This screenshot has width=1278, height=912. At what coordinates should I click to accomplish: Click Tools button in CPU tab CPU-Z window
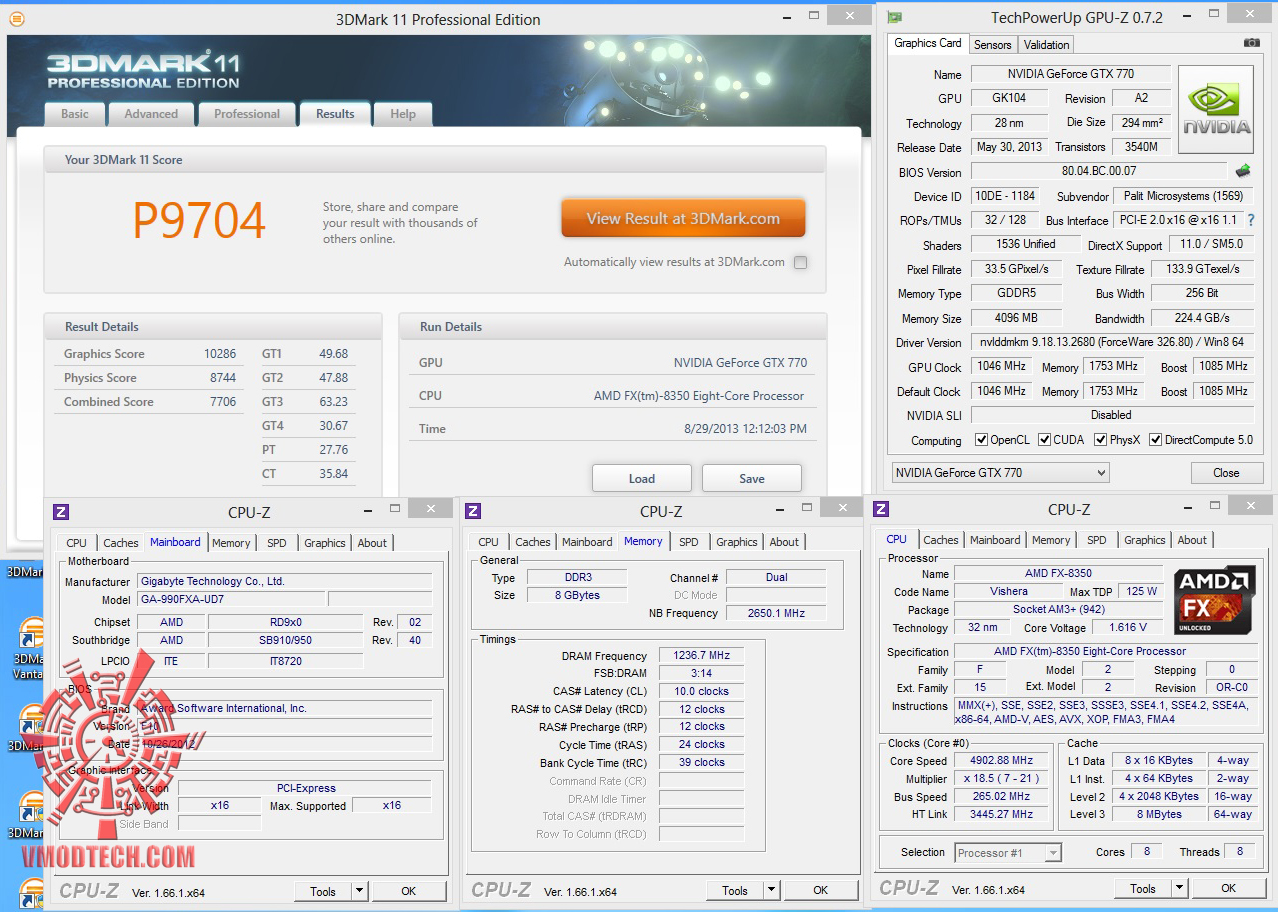[x=1143, y=888]
